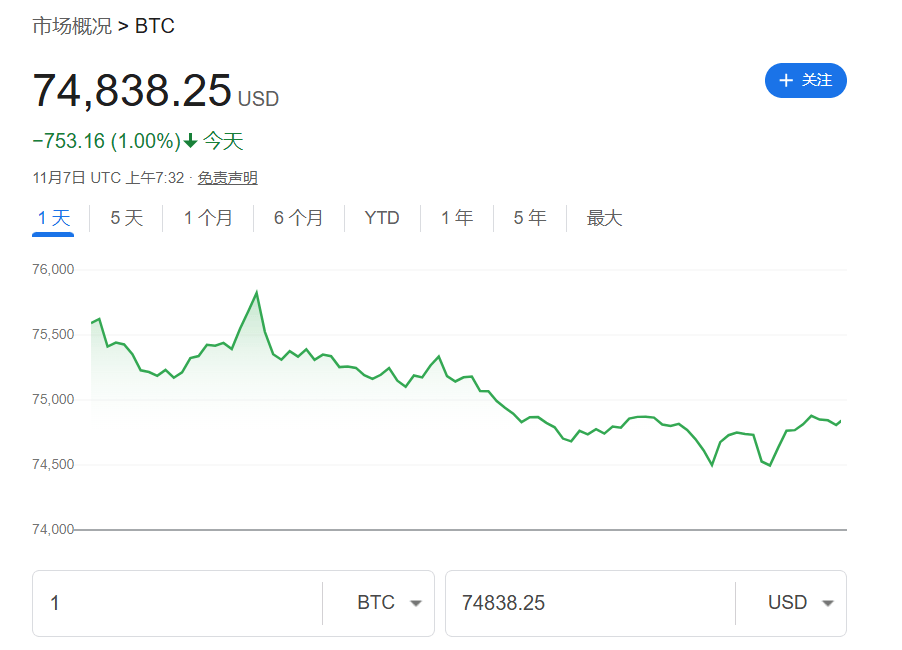
Task: Click the BTC amount input field
Action: [180, 603]
